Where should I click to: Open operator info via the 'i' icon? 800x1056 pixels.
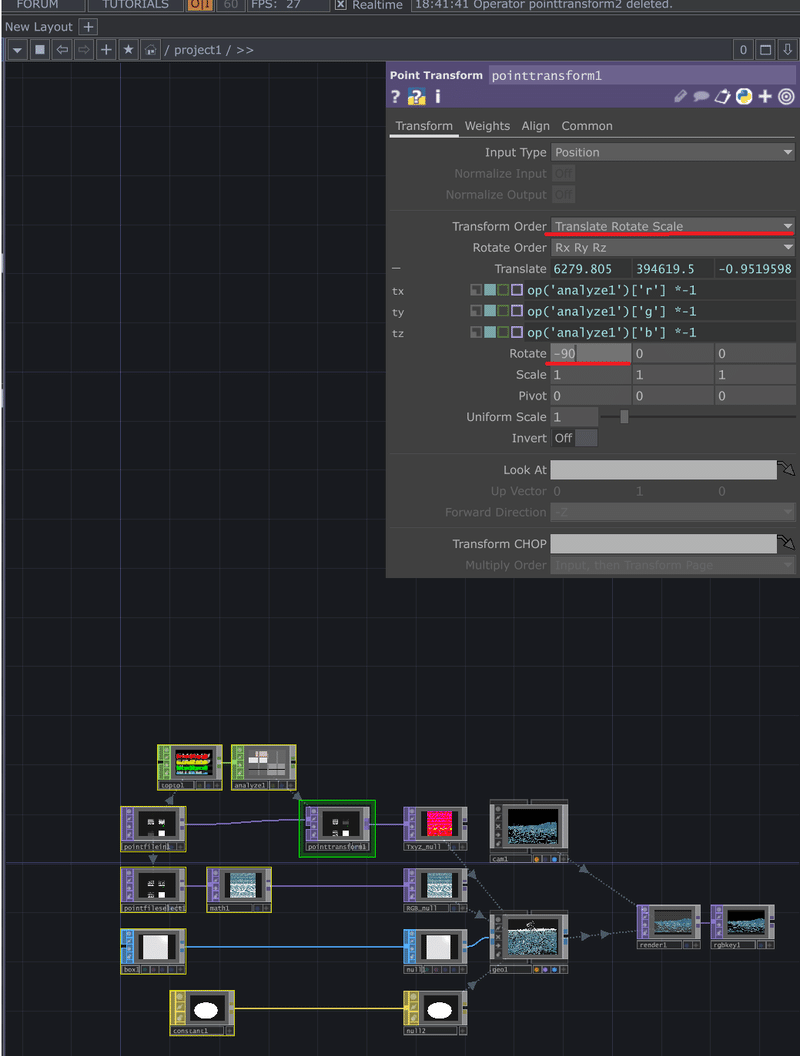coord(438,97)
